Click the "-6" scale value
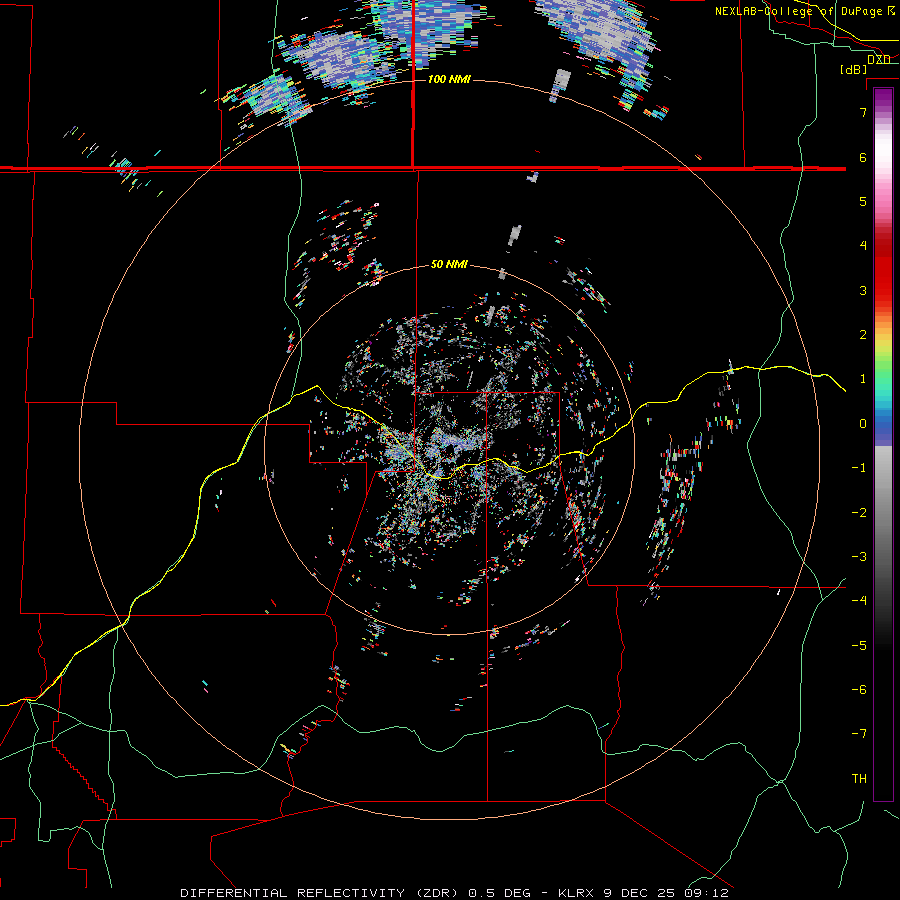This screenshot has width=900, height=900. coord(859,690)
